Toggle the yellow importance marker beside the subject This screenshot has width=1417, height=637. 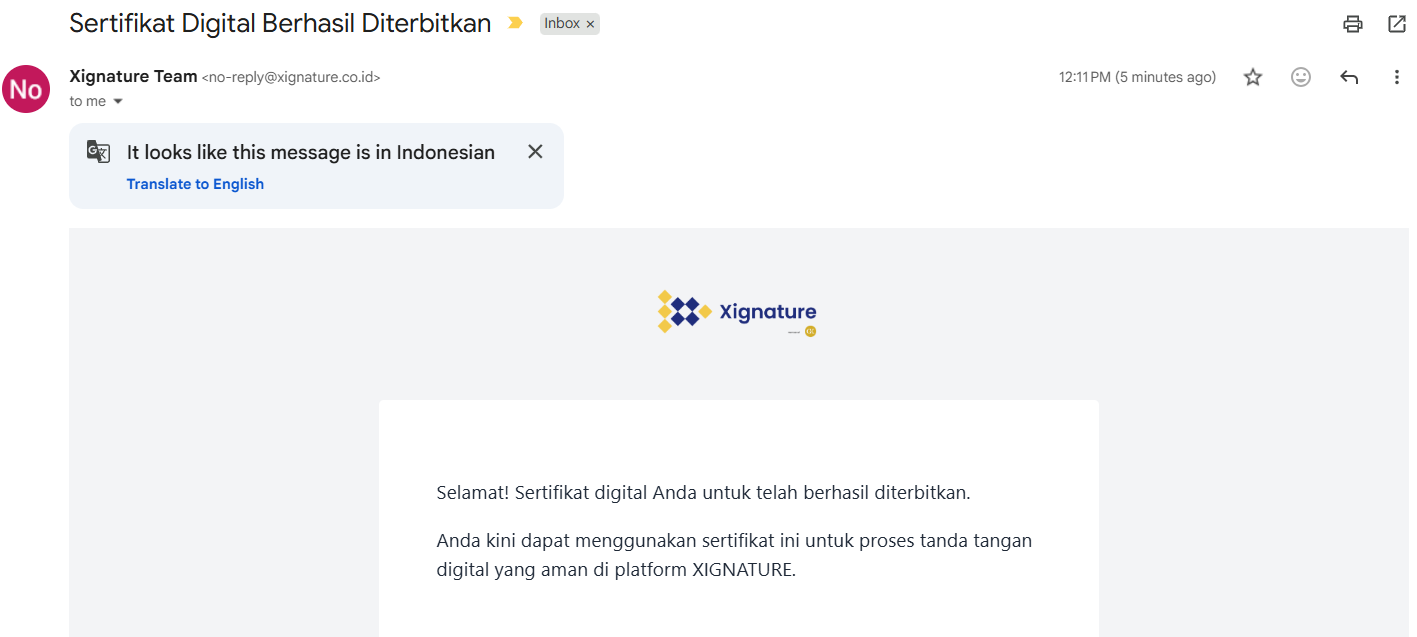[515, 23]
